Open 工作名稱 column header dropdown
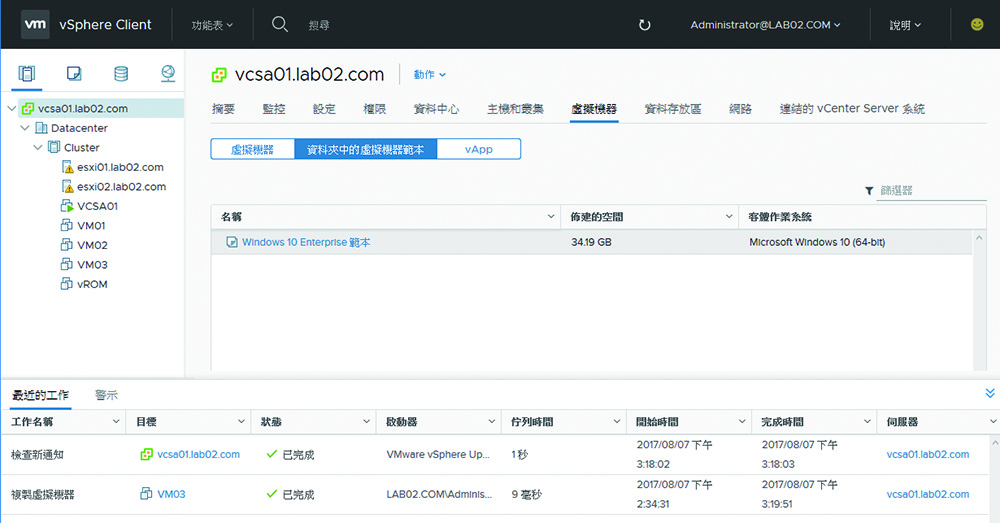This screenshot has height=523, width=1000. [116, 422]
